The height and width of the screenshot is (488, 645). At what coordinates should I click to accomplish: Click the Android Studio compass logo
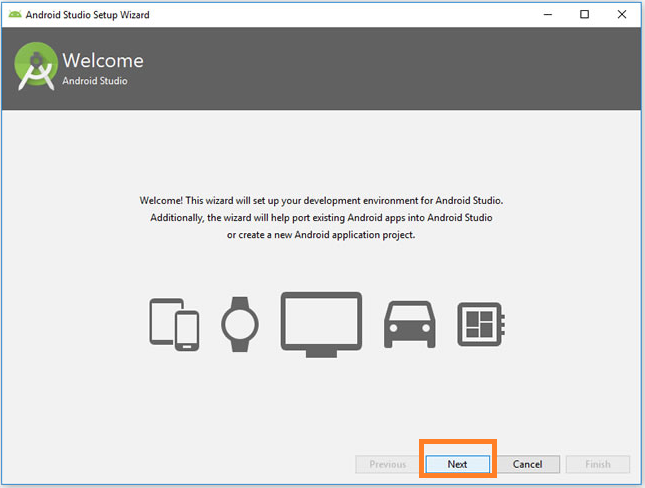[36, 66]
